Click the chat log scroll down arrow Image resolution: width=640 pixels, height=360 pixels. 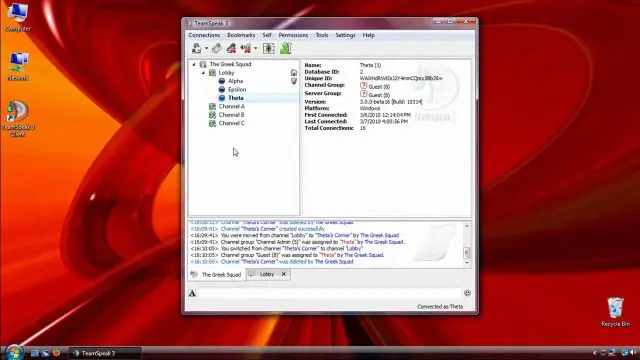click(467, 263)
